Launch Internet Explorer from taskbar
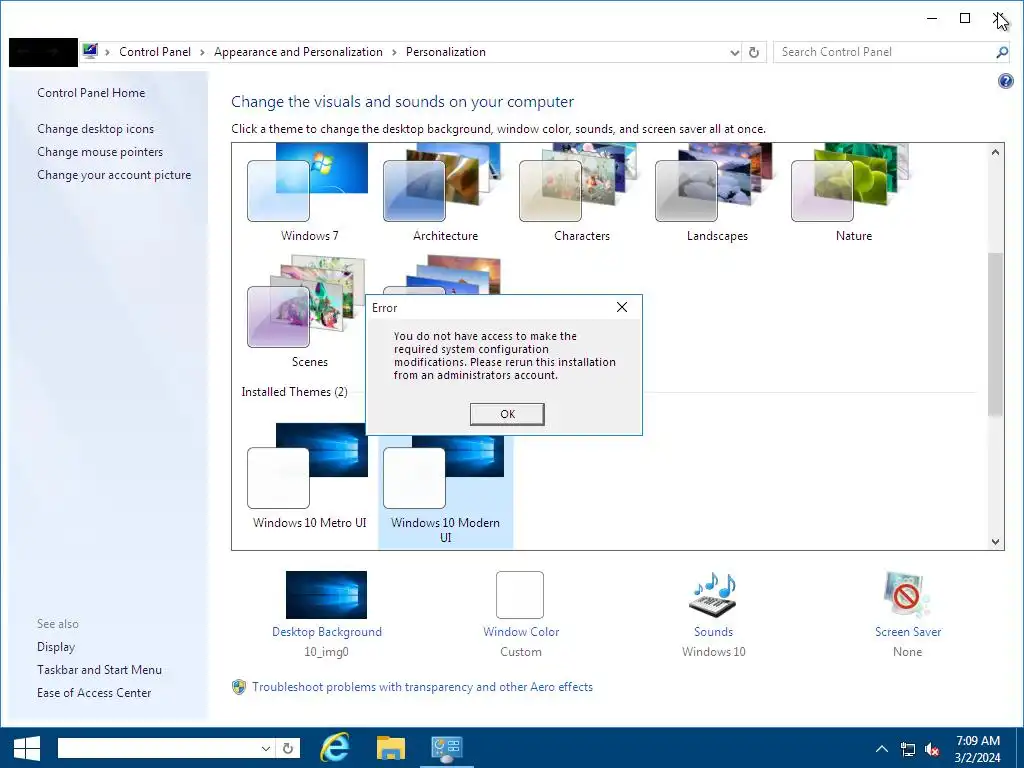This screenshot has width=1024, height=768. pos(334,748)
